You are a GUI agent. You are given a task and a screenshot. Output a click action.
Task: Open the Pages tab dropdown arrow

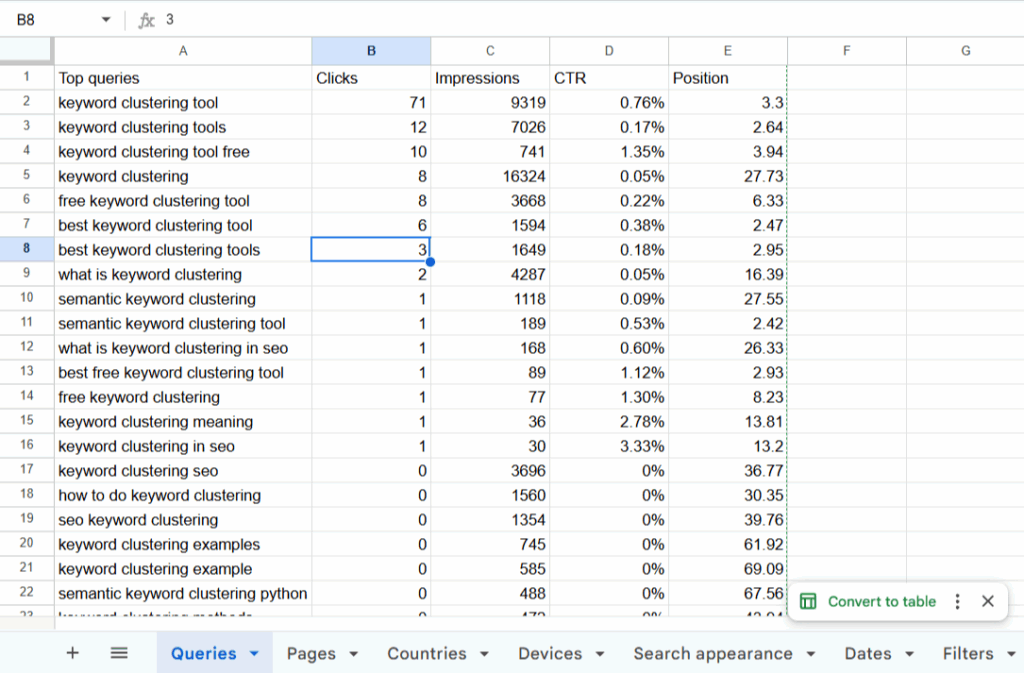point(354,654)
